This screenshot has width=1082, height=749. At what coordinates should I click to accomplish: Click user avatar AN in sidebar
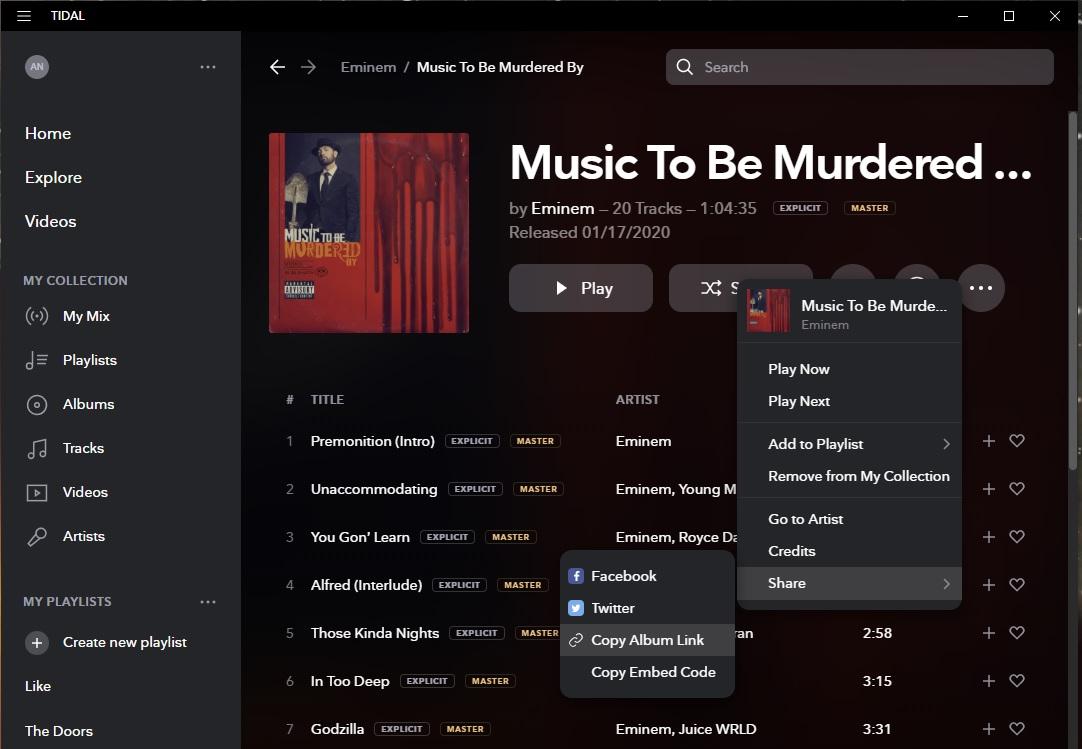[x=37, y=67]
